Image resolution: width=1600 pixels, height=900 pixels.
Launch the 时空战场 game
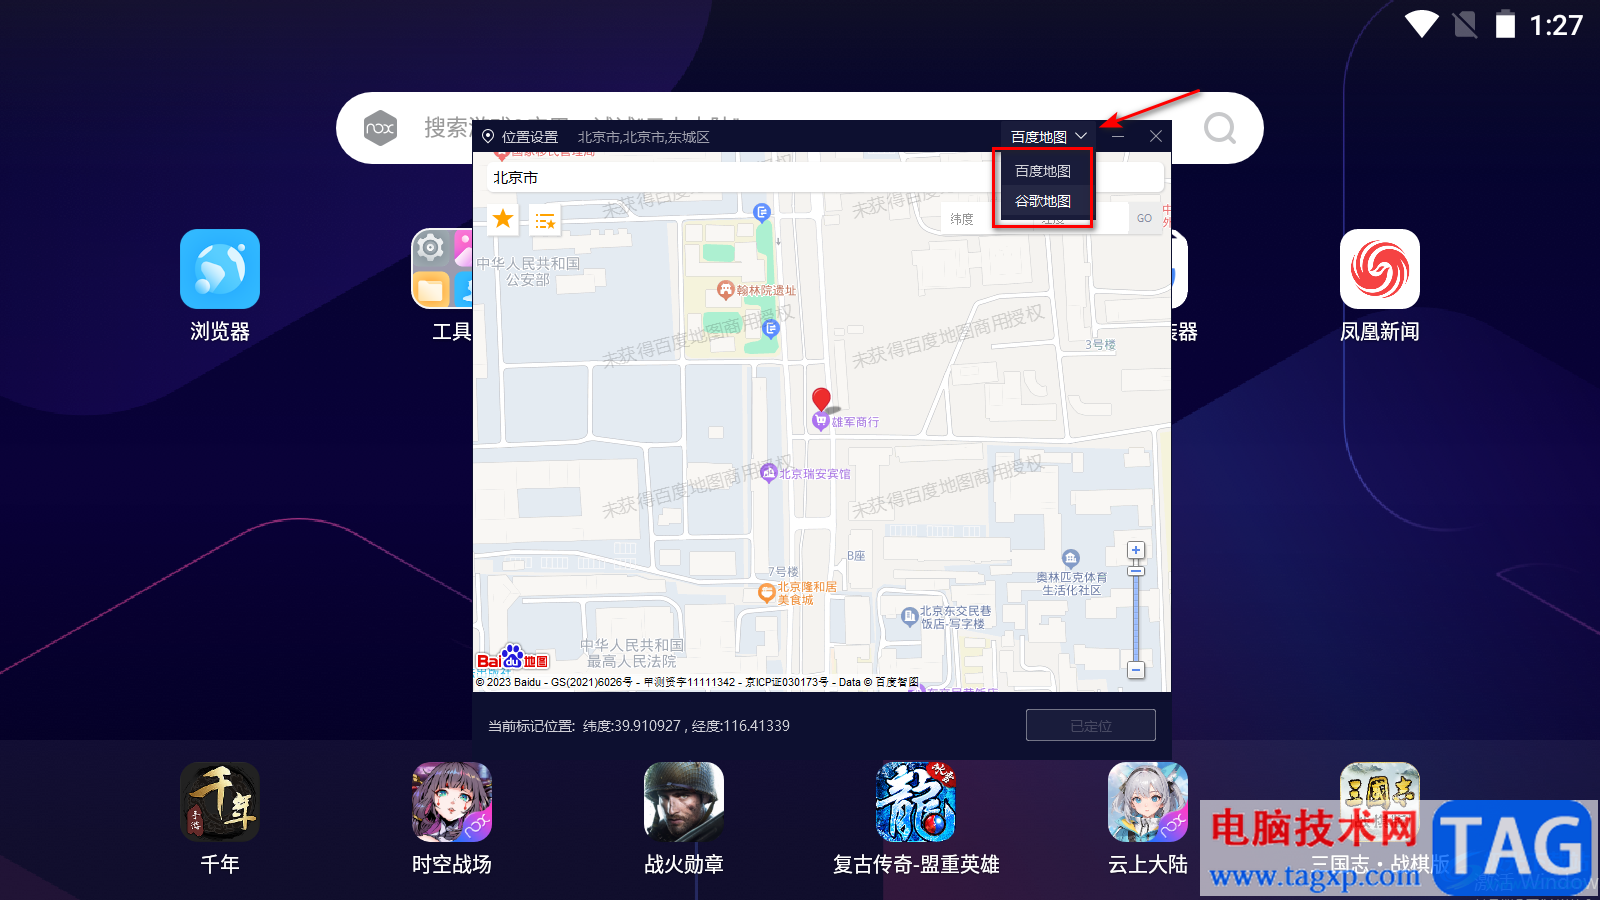click(x=452, y=802)
